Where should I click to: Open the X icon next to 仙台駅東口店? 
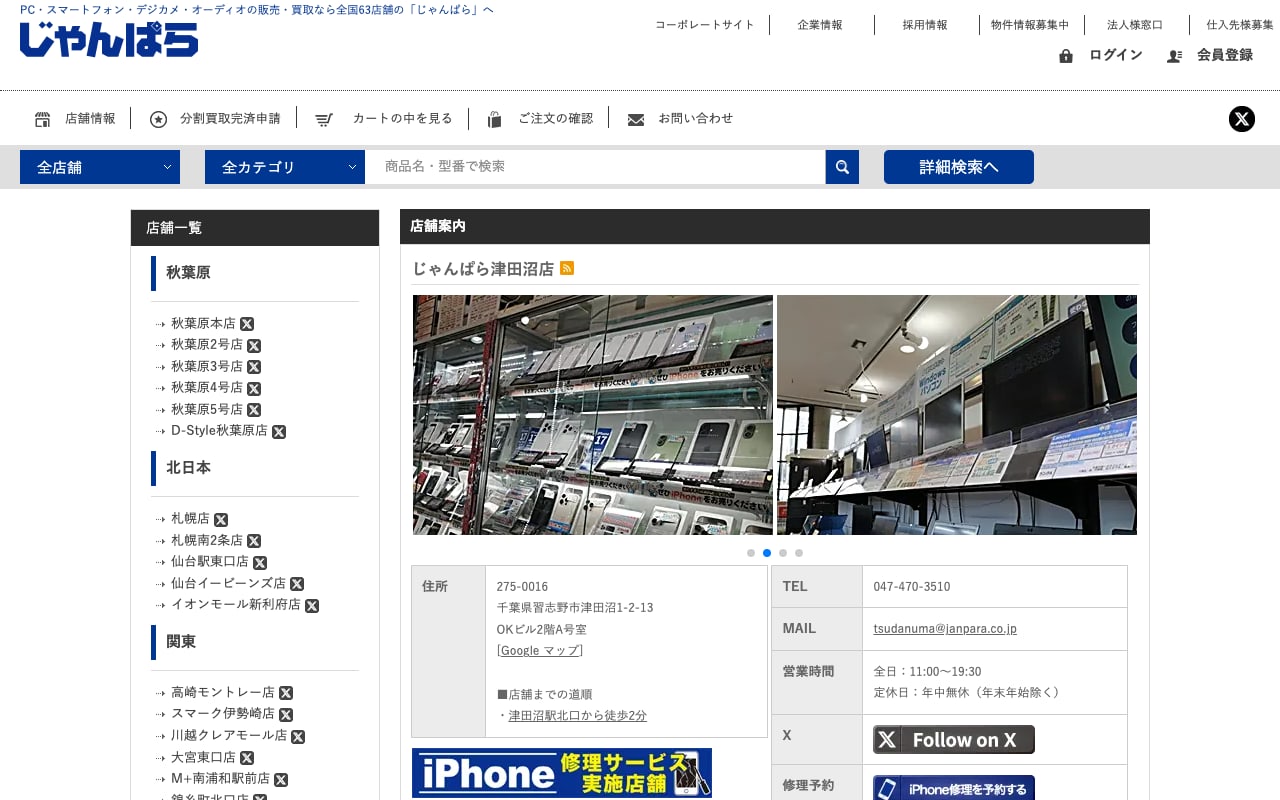[x=260, y=563]
